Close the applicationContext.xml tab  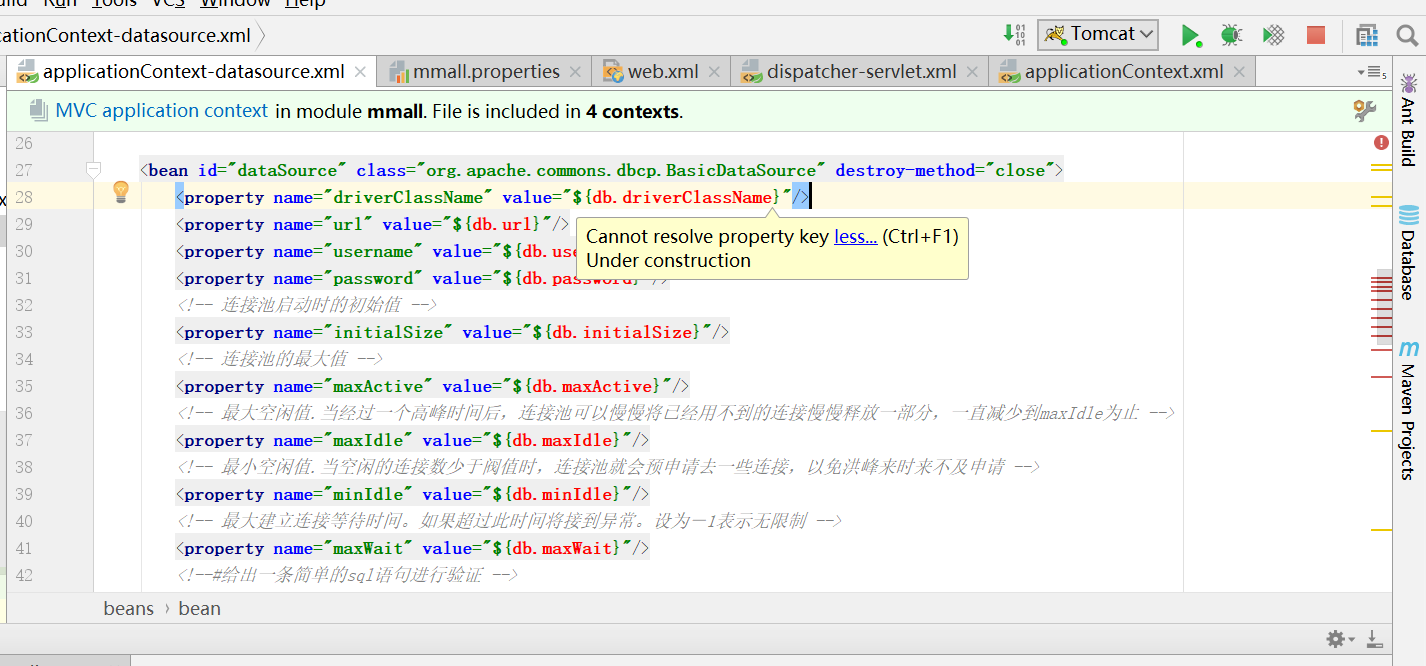tap(1239, 72)
